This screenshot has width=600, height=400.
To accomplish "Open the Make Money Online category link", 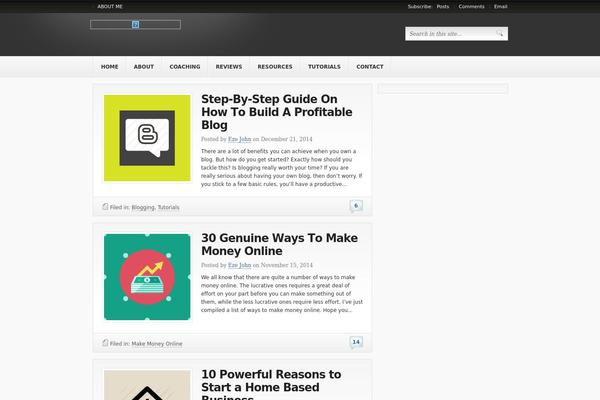I will [157, 344].
